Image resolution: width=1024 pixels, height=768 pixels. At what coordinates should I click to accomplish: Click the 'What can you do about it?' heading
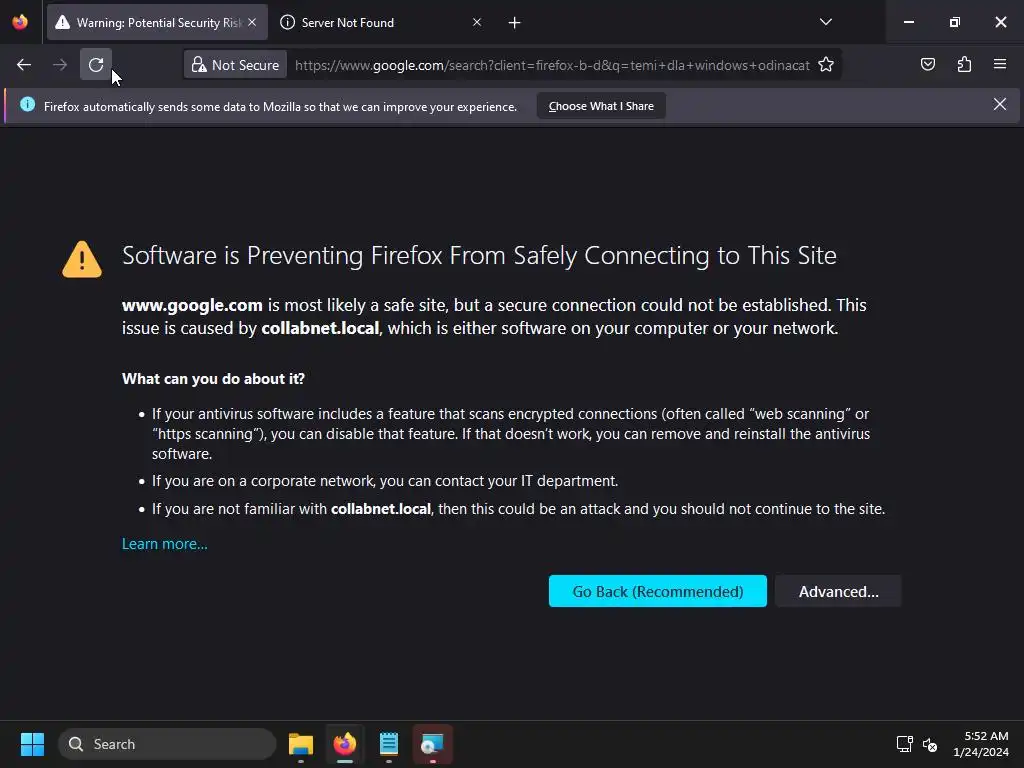point(213,379)
